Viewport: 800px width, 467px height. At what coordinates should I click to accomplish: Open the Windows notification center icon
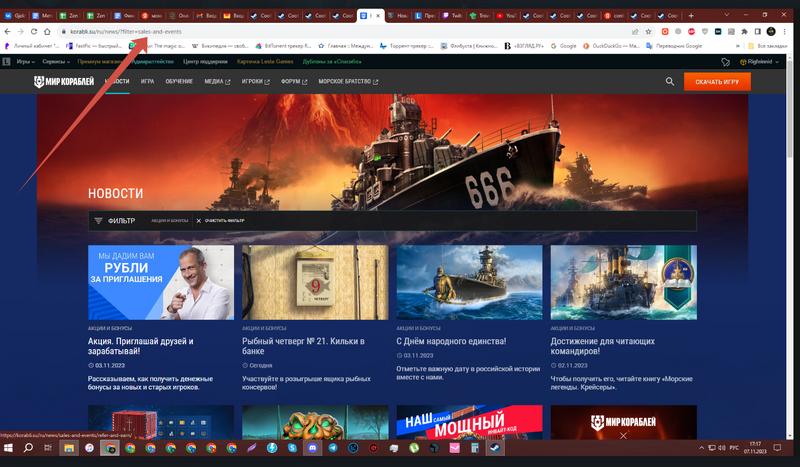coord(777,448)
